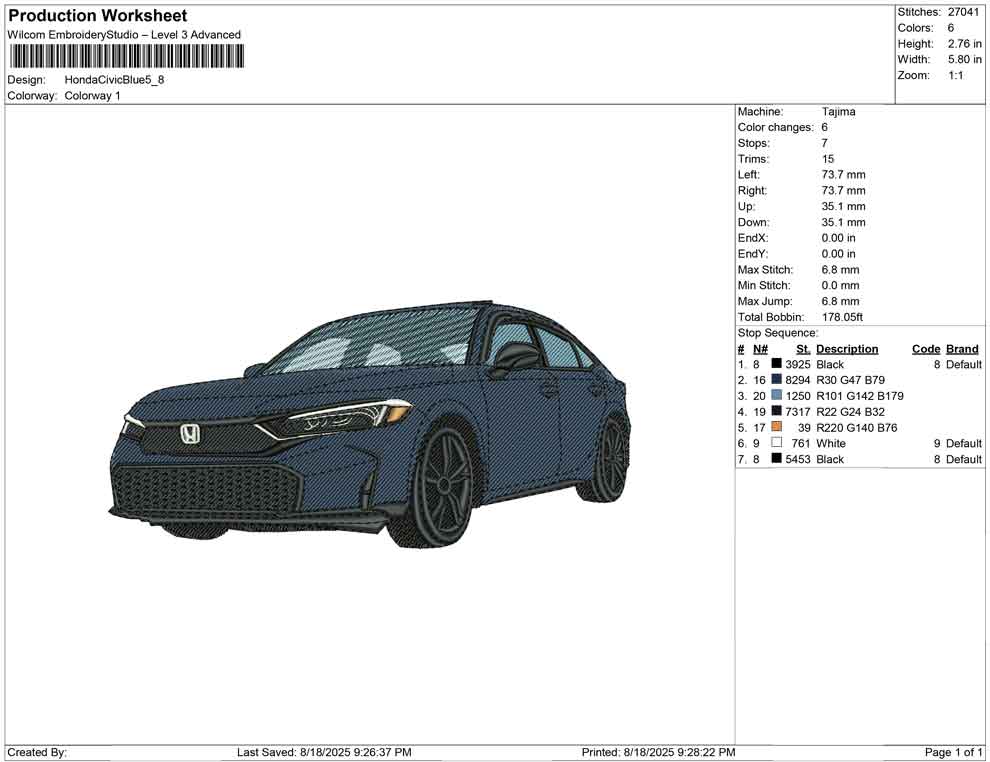Click the dark blue R30 G47 B79 swatch

coord(777,379)
